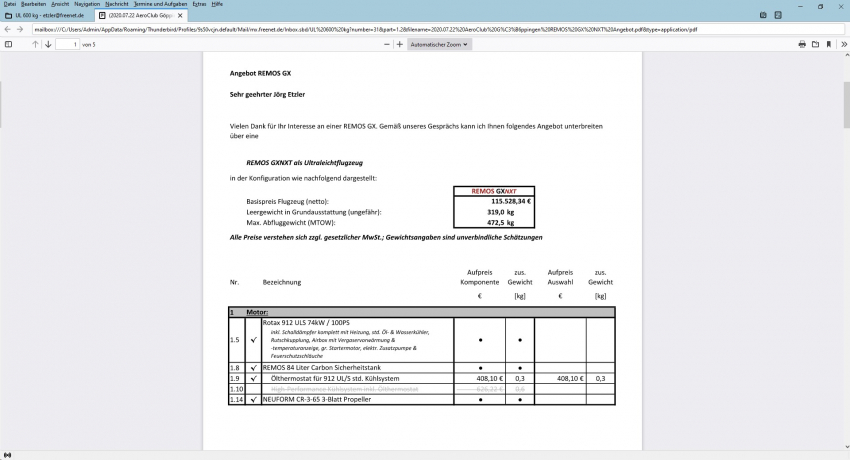Save the PDF with the download icon

pos(815,44)
